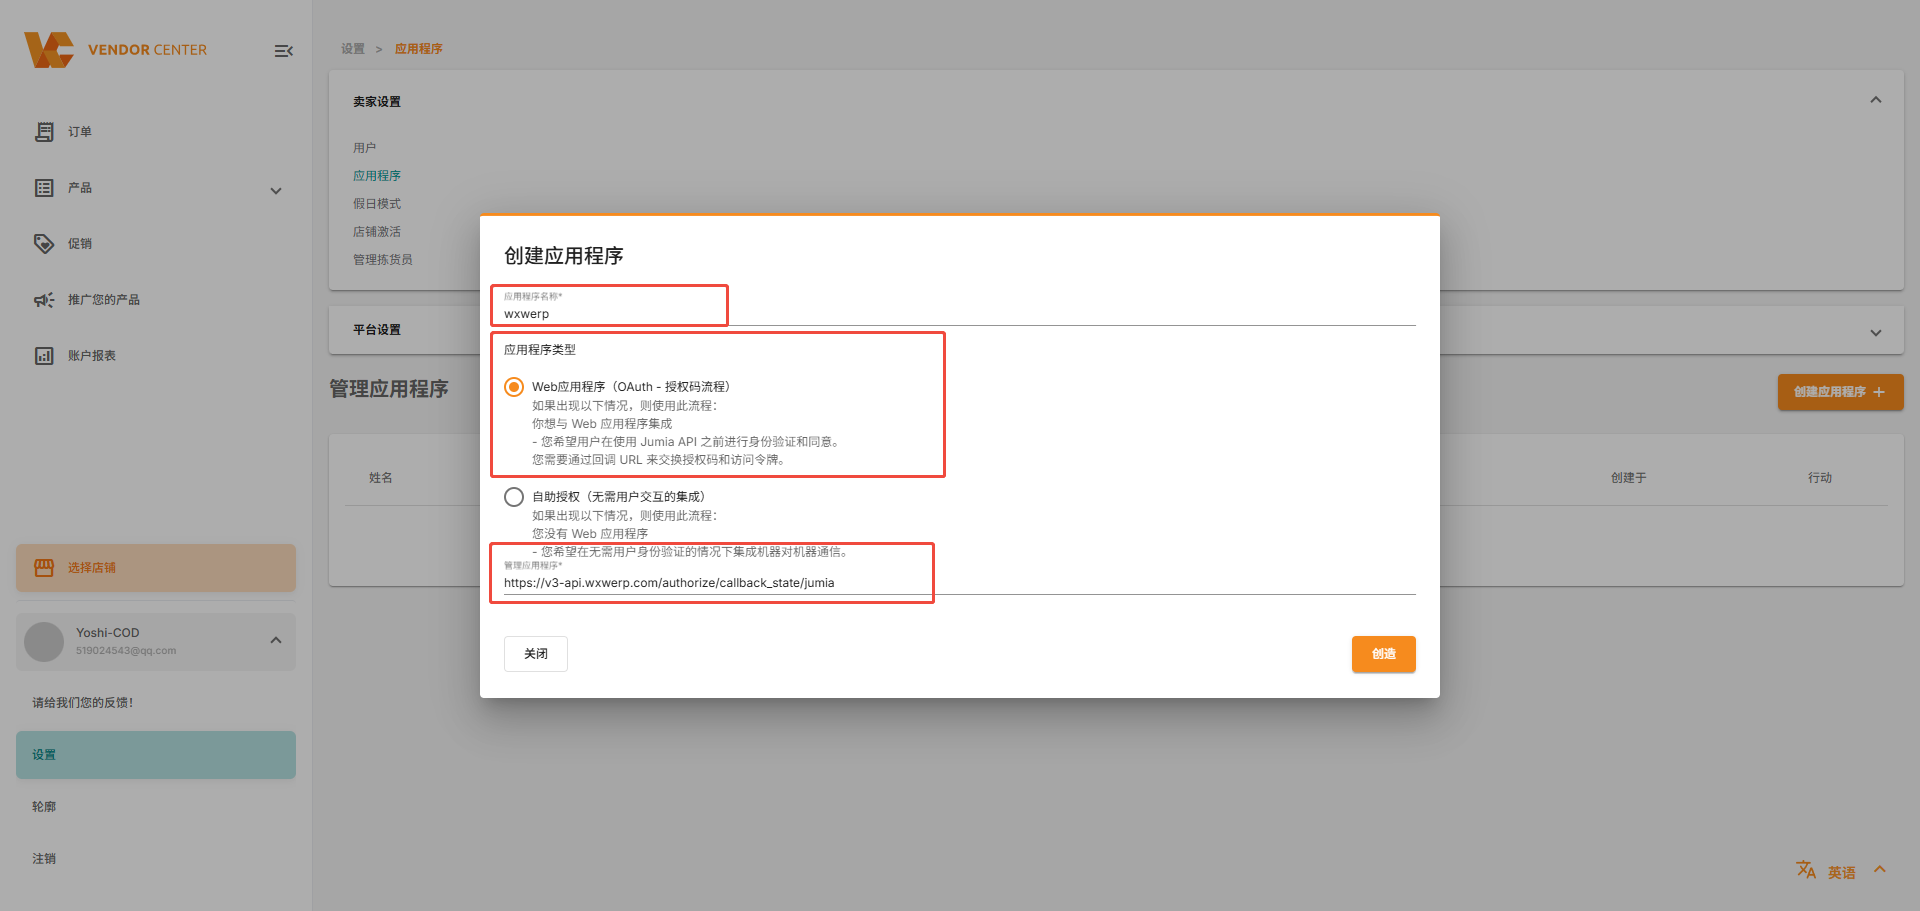The height and width of the screenshot is (911, 1920).
Task: Collapse the sidebar with hamburger icon
Action: (x=283, y=51)
